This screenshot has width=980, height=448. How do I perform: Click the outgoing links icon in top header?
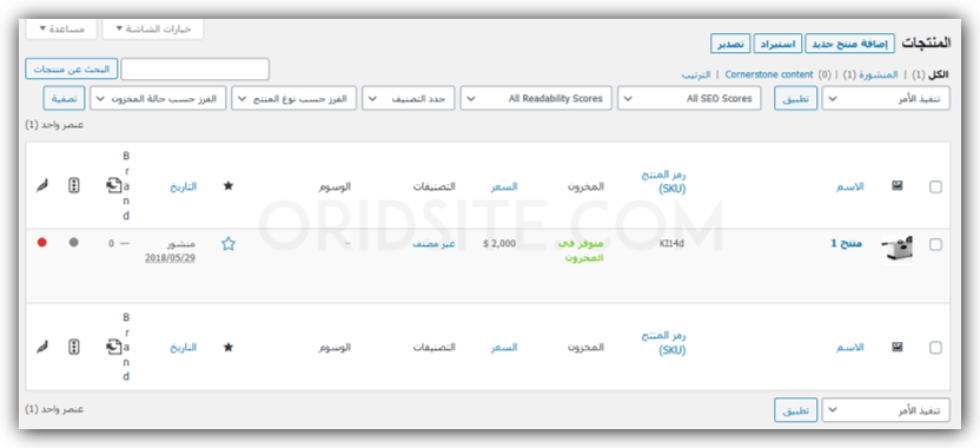[x=113, y=186]
